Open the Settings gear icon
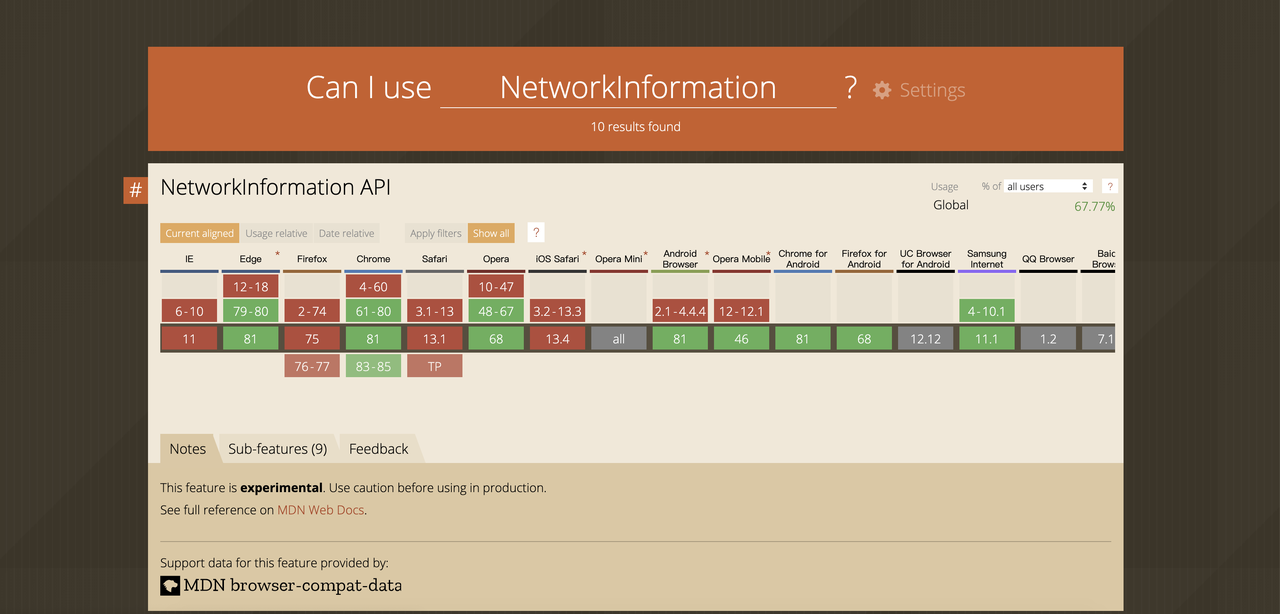This screenshot has height=614, width=1280. point(882,90)
